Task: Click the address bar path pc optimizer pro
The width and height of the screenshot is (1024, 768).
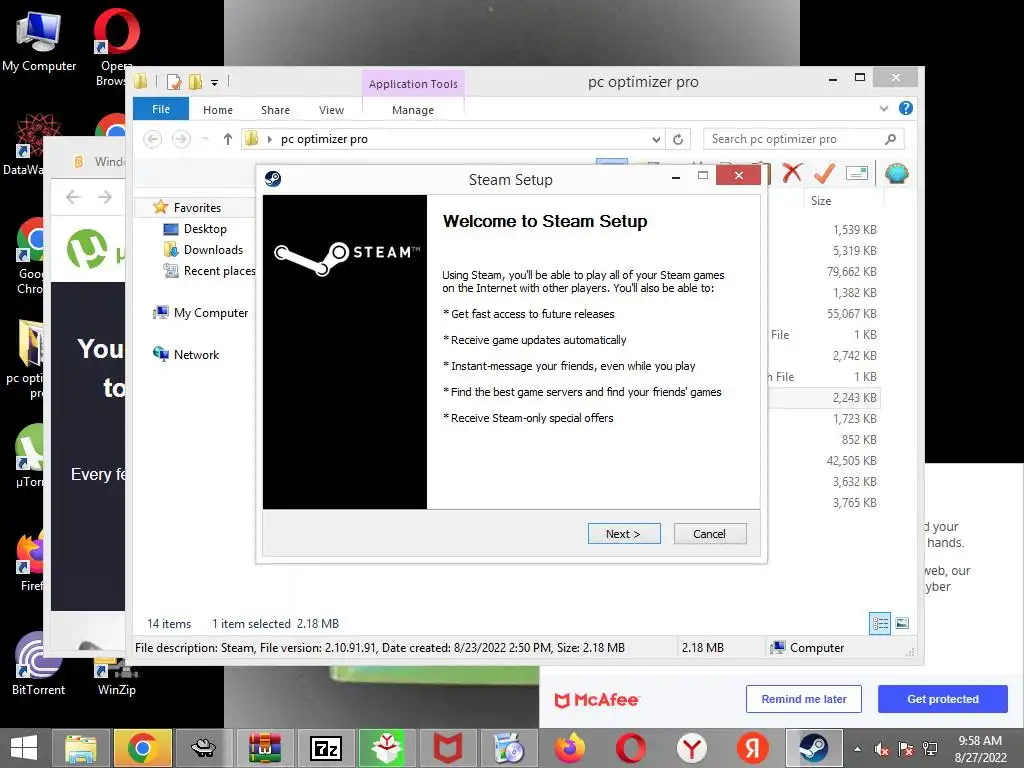Action: pos(324,139)
